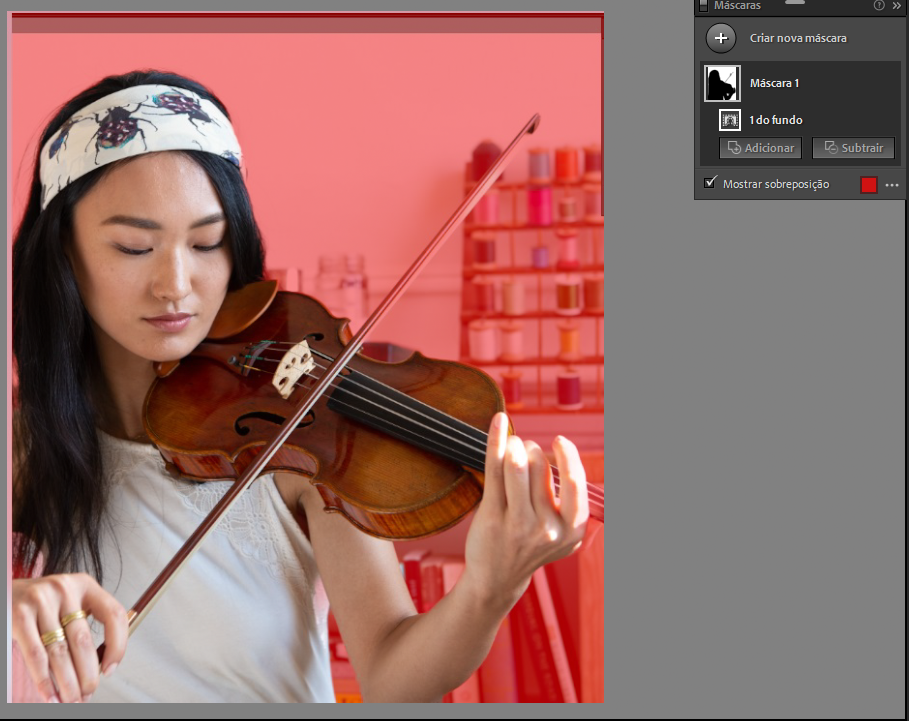Click the 'Mostrar sobreposição' text label
The width and height of the screenshot is (909, 721).
776,184
